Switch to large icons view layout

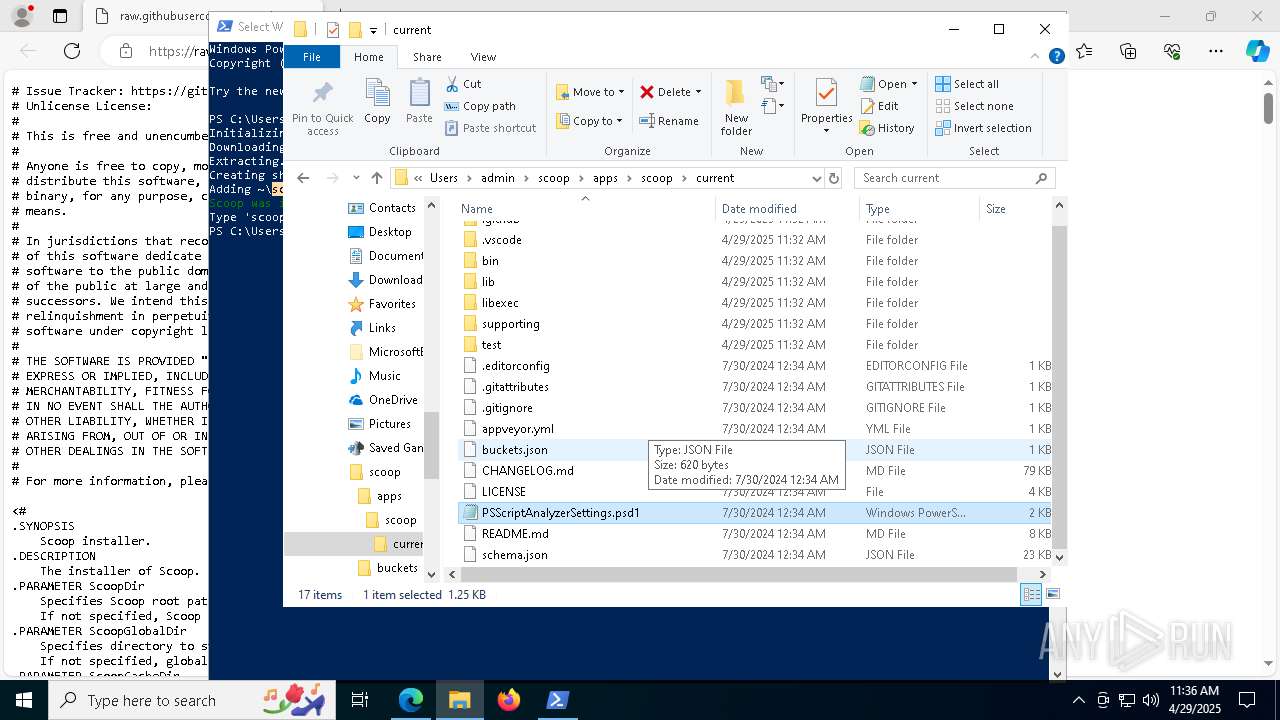tap(1052, 594)
